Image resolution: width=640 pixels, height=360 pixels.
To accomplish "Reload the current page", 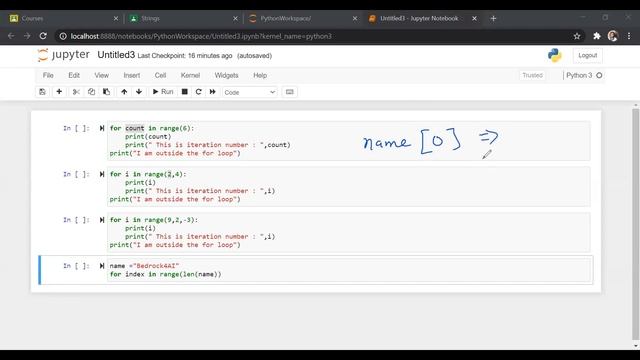I will point(43,36).
